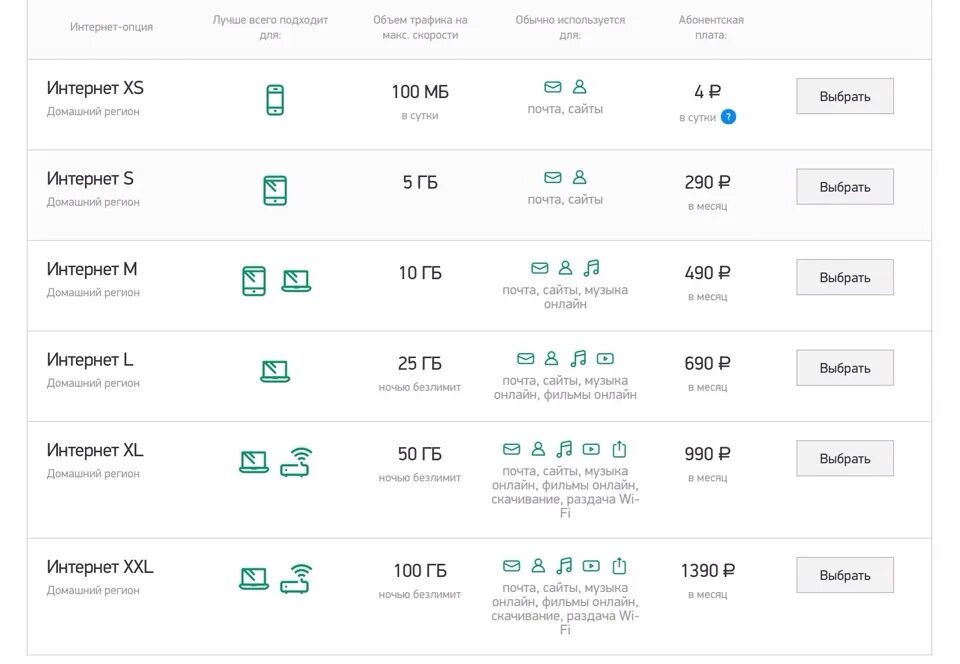The image size is (960, 664).
Task: Click the Wi-Fi router icon in Интернет XL row
Action: 296,462
